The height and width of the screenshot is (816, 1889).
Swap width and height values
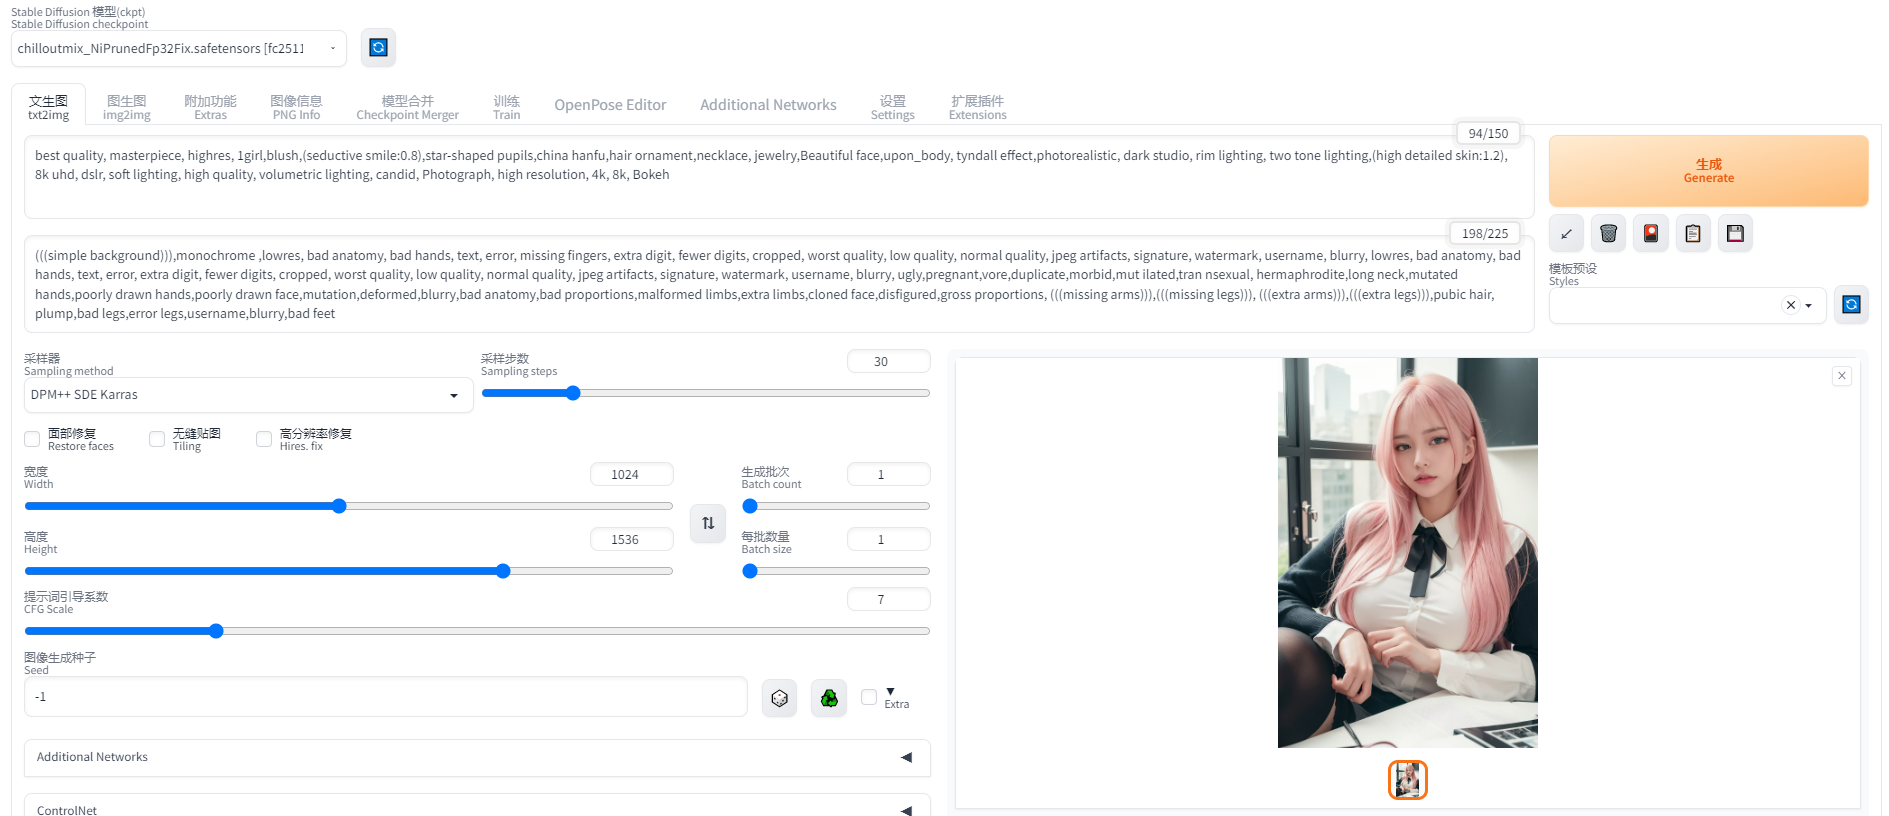[708, 523]
